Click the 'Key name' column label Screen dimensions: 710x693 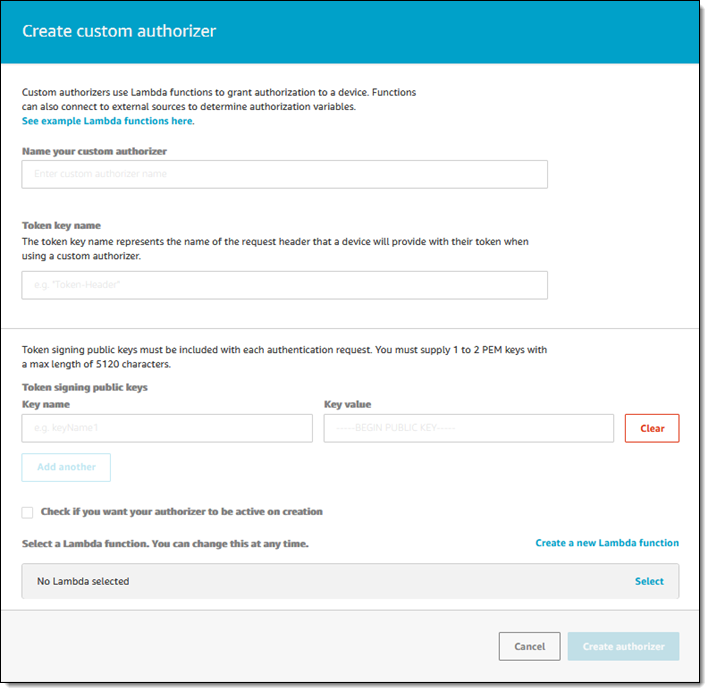pos(46,405)
